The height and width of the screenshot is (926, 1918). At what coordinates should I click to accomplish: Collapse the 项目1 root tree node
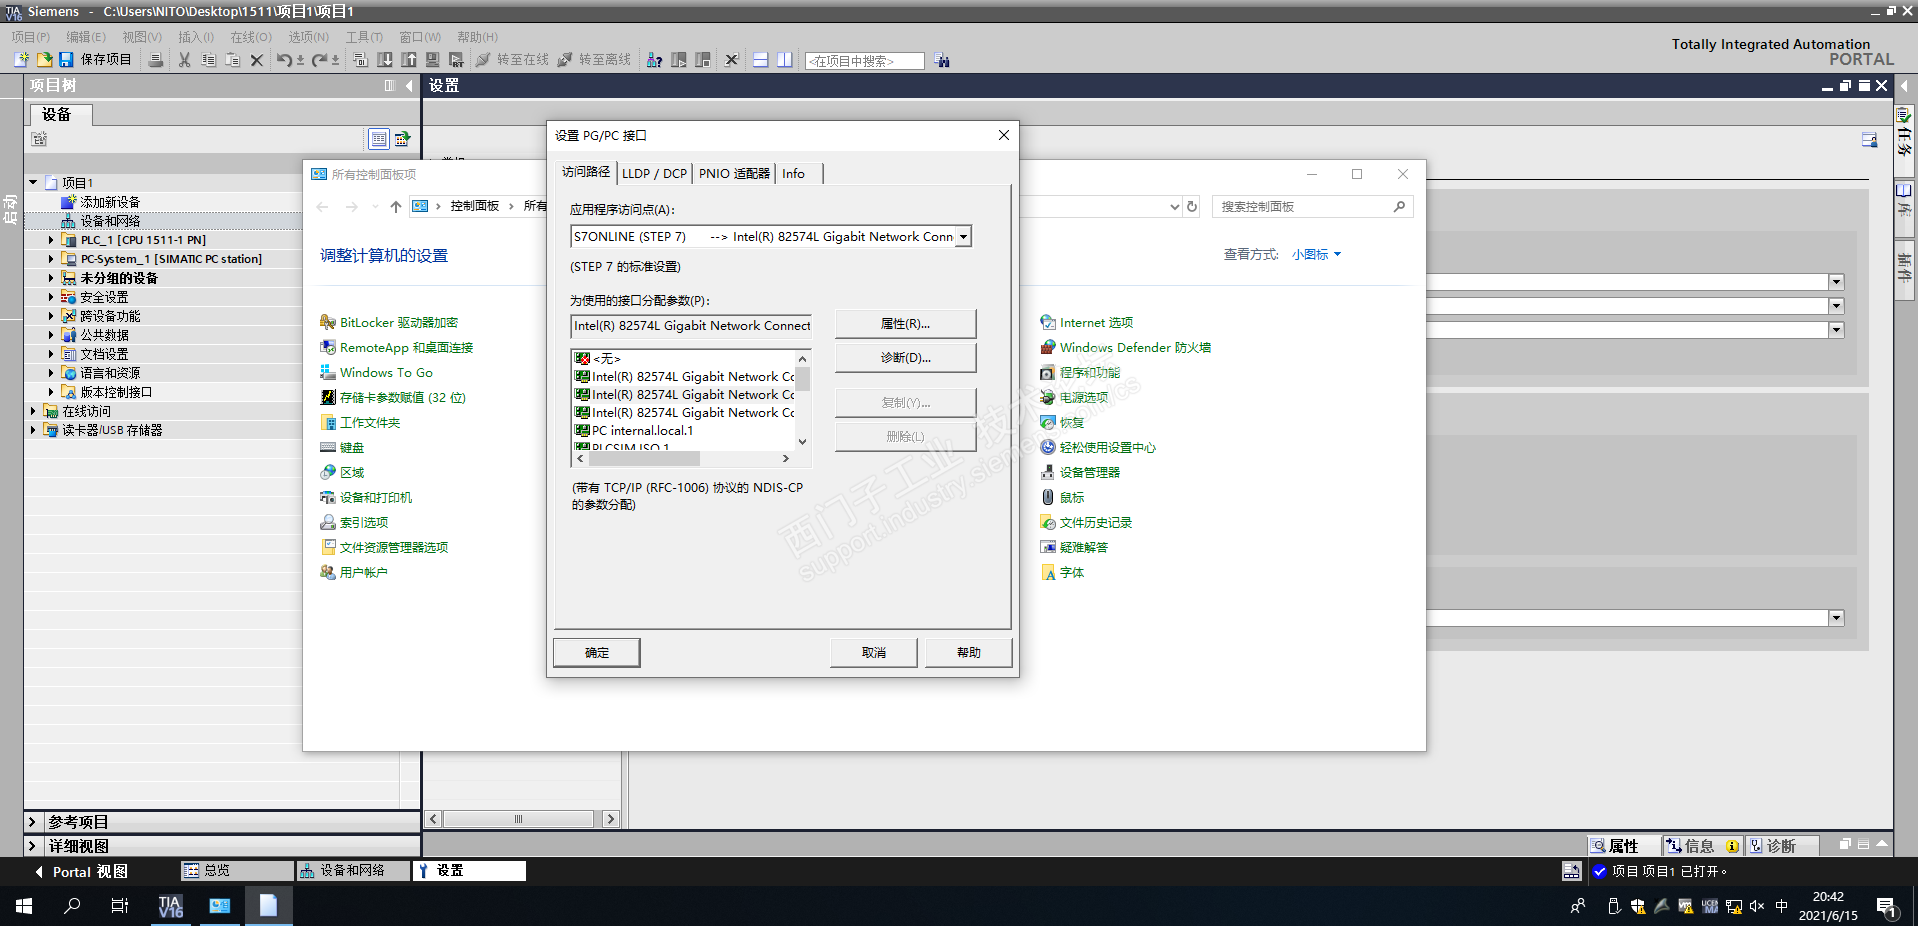pos(33,183)
